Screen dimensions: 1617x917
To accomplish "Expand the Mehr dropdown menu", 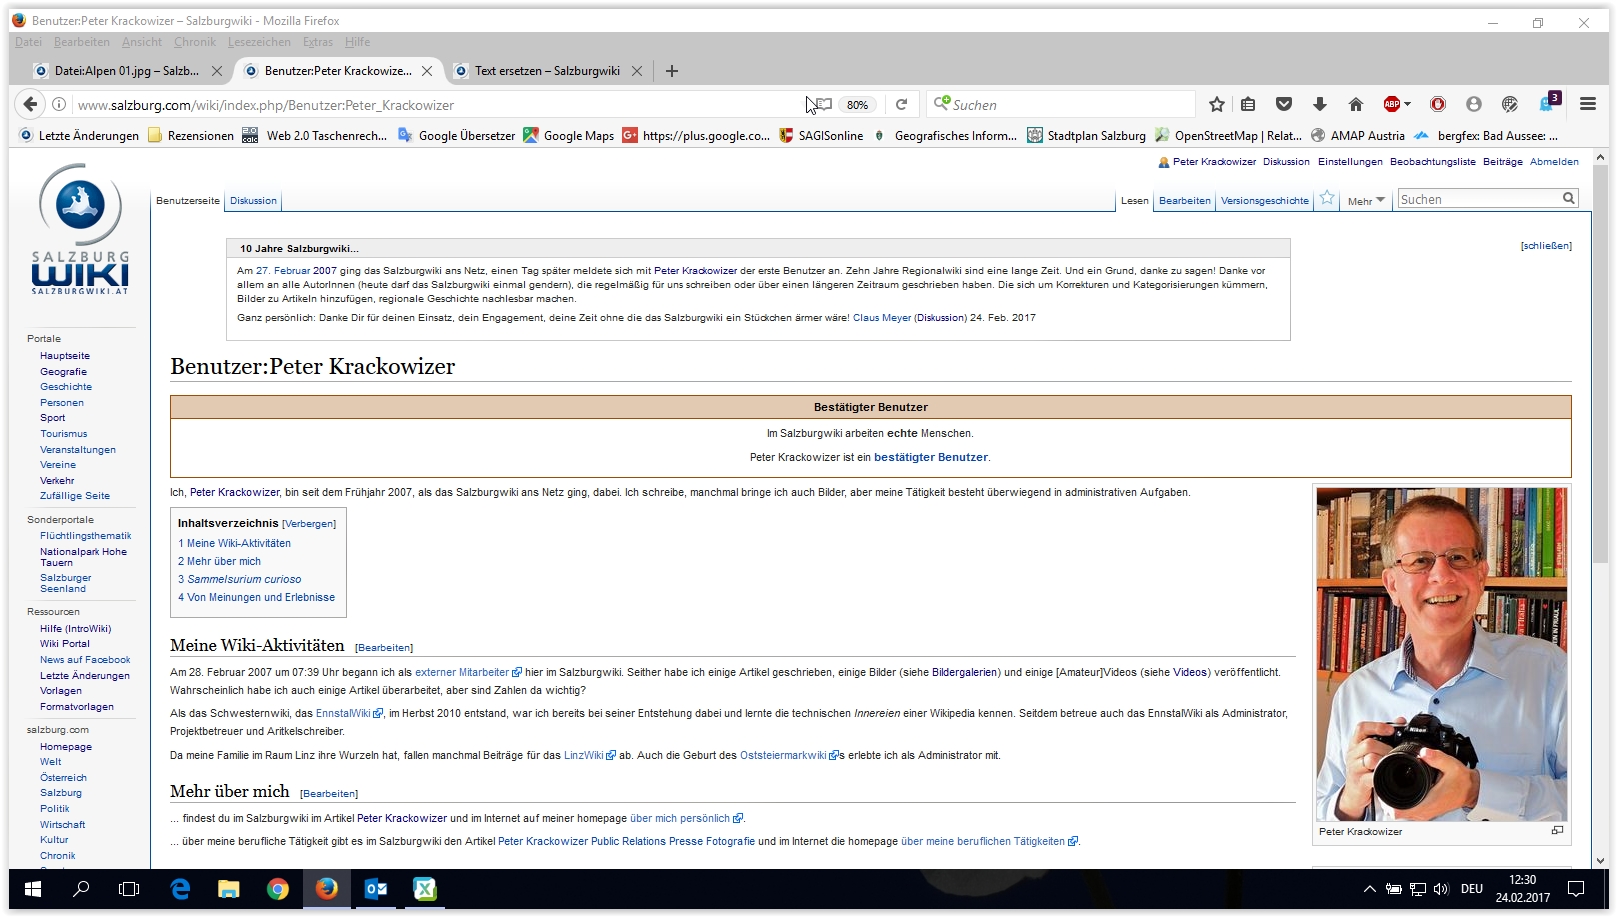I will (1366, 201).
